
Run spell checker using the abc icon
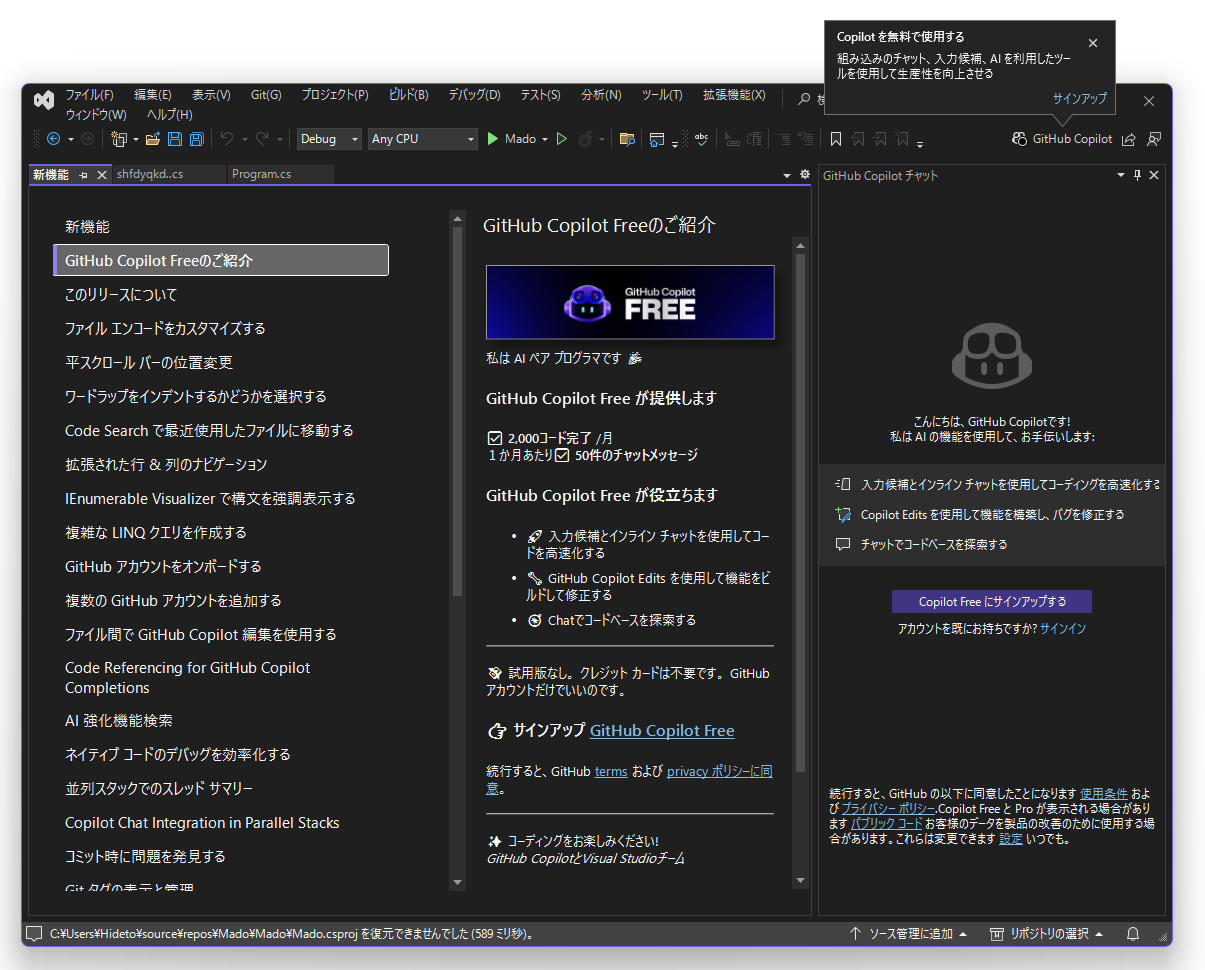701,139
